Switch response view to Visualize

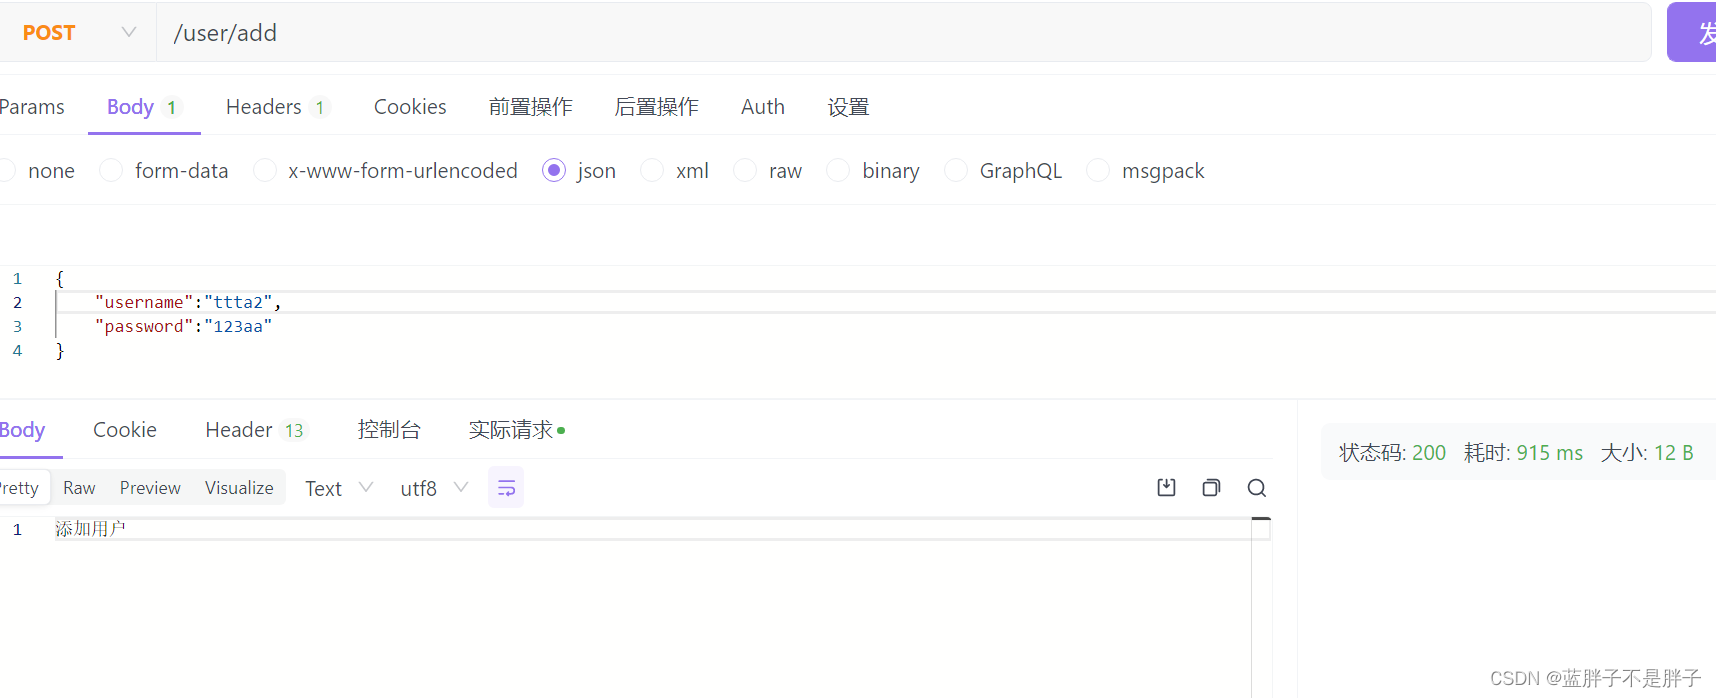(x=239, y=488)
